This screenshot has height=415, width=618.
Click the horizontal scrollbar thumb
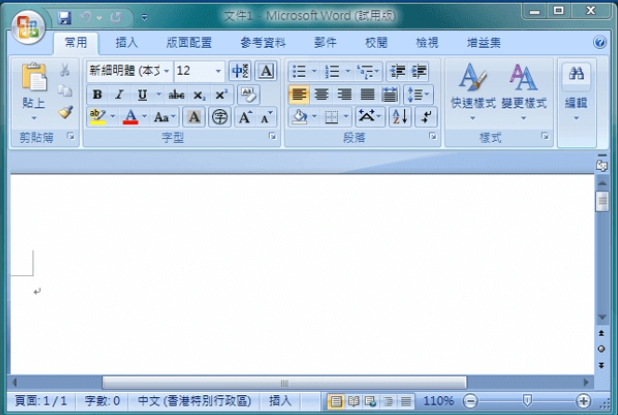coord(284,383)
